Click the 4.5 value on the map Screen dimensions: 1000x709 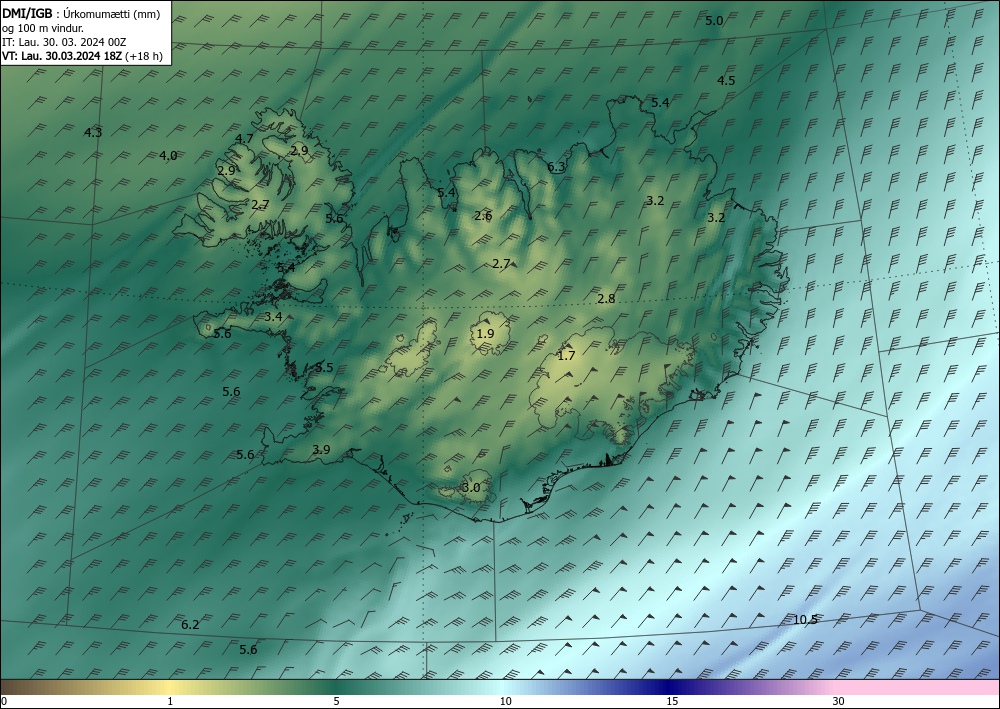(x=726, y=80)
